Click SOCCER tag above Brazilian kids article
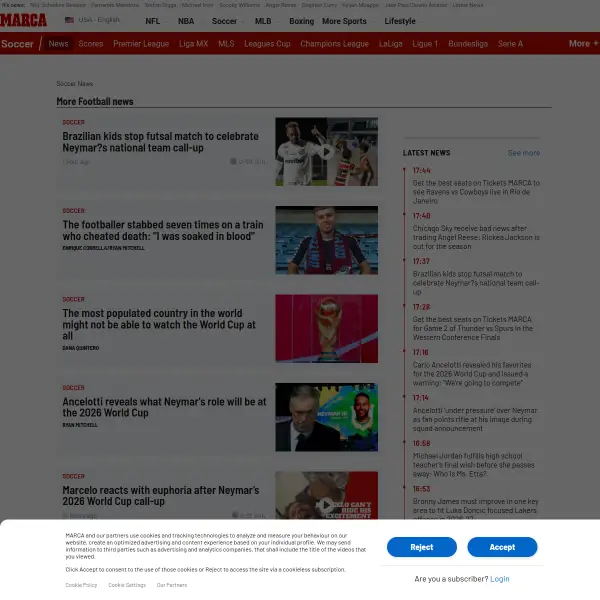 (73, 122)
